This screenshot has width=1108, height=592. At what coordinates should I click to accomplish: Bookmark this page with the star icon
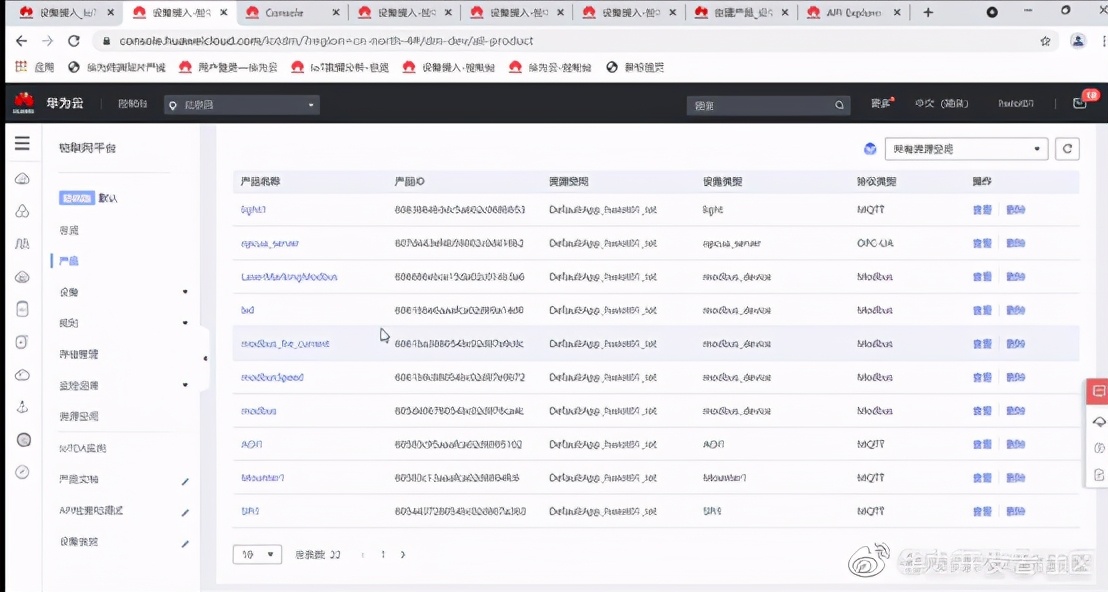coord(1045,41)
